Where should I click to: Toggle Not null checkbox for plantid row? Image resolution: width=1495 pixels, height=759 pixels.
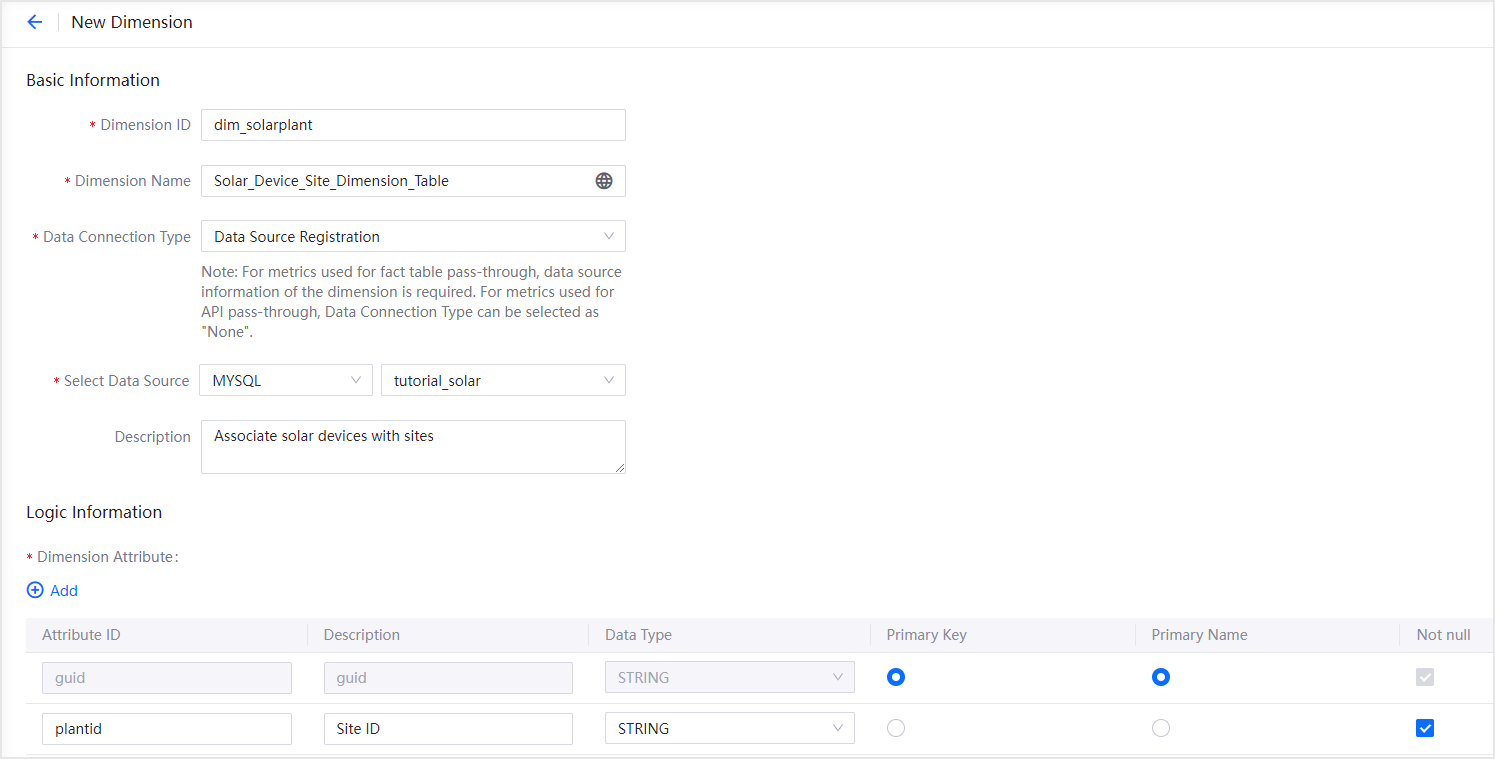coord(1425,728)
